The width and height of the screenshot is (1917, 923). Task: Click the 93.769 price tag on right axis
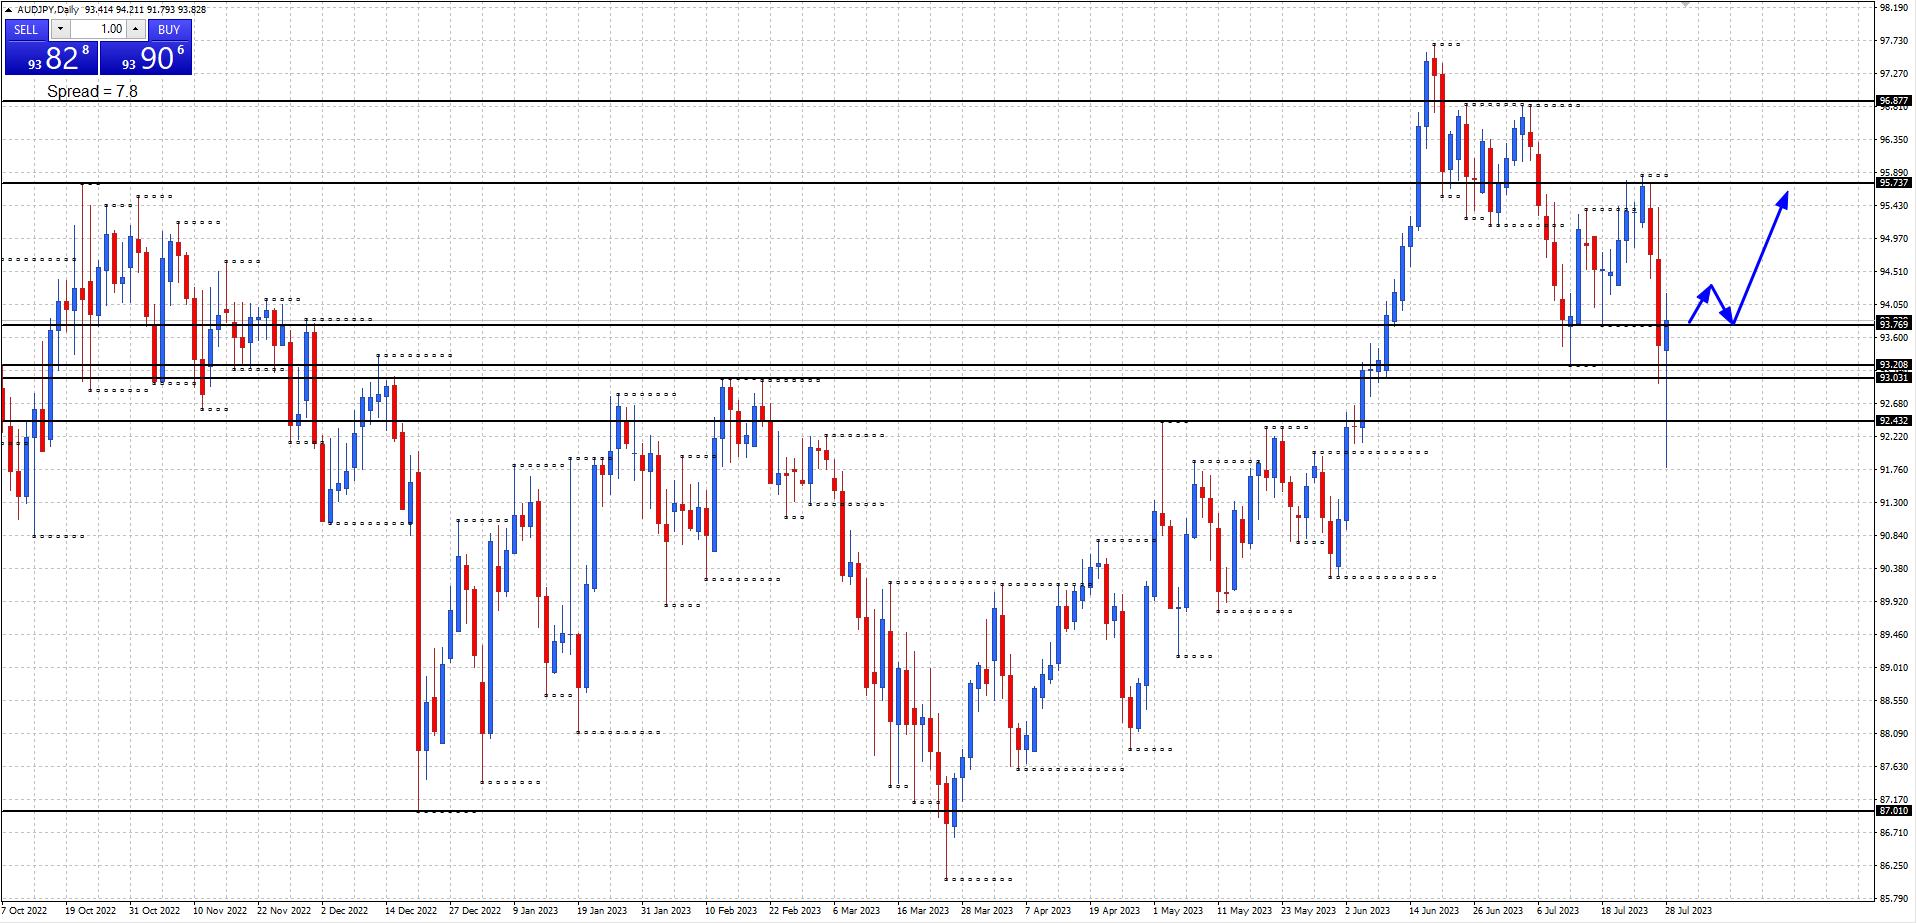[1895, 324]
